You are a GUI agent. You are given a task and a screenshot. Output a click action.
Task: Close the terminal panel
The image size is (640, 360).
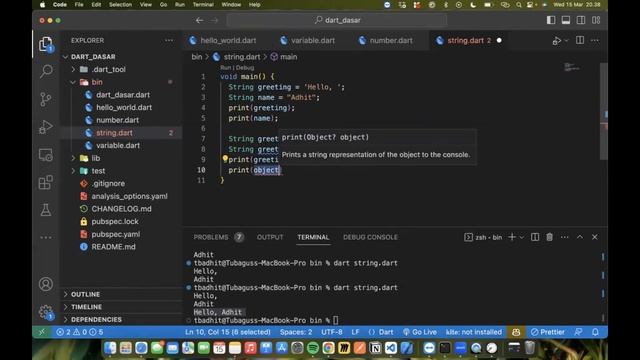[595, 237]
